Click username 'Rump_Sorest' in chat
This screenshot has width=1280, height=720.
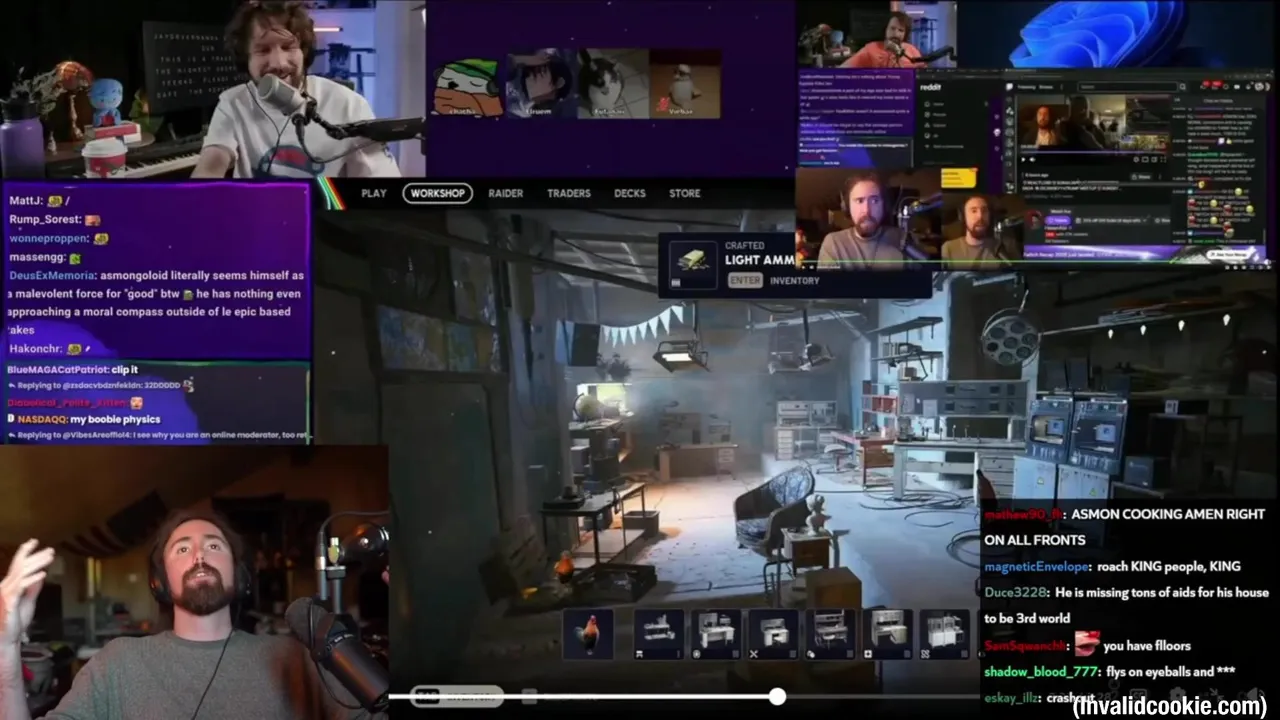click(44, 219)
